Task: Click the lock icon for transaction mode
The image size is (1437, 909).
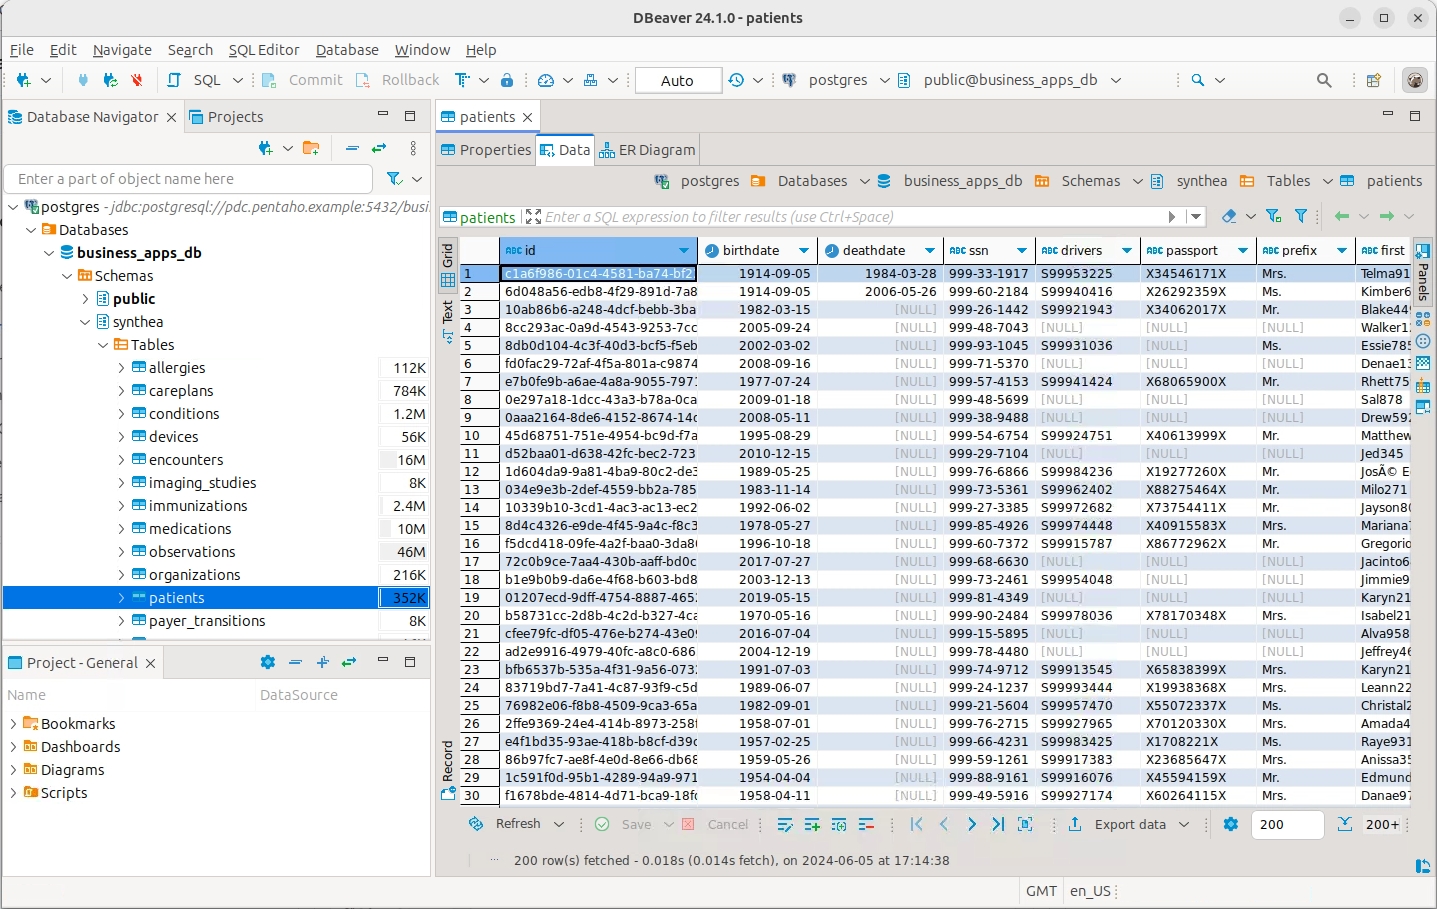Action: coord(507,80)
